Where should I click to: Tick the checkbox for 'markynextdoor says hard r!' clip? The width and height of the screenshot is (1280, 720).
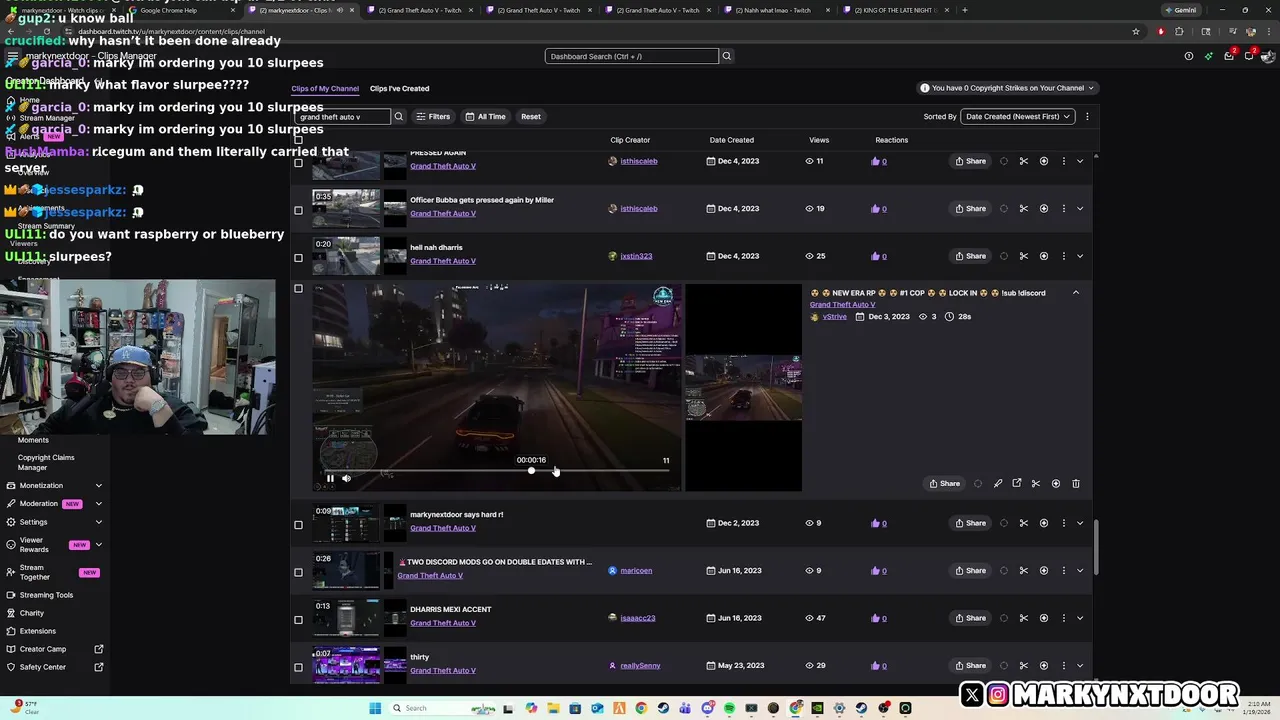[298, 525]
